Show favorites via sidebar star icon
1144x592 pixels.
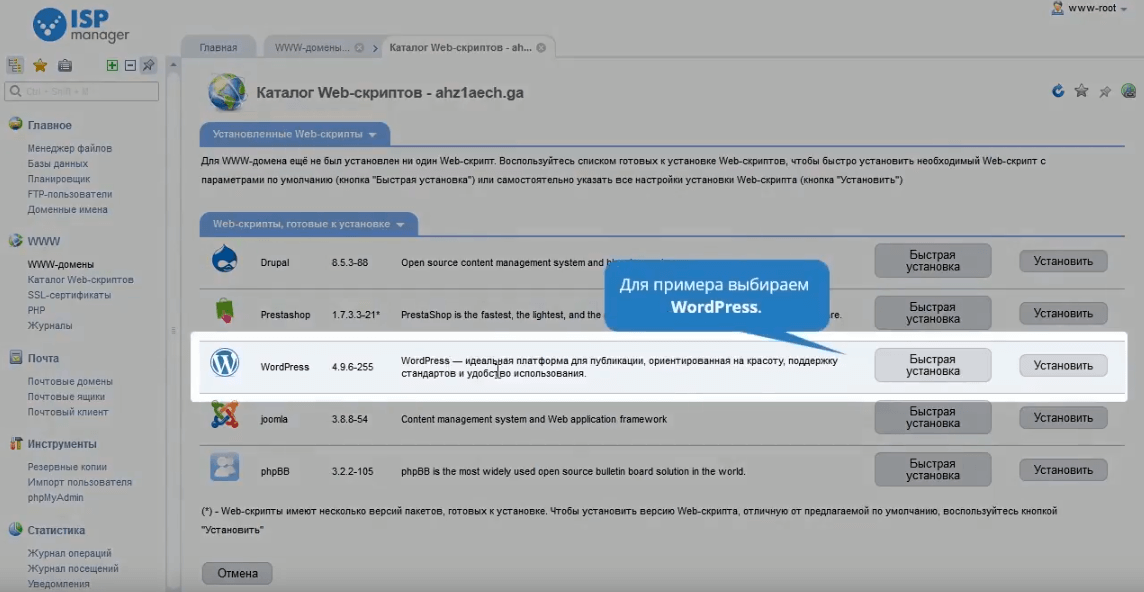pyautogui.click(x=40, y=66)
